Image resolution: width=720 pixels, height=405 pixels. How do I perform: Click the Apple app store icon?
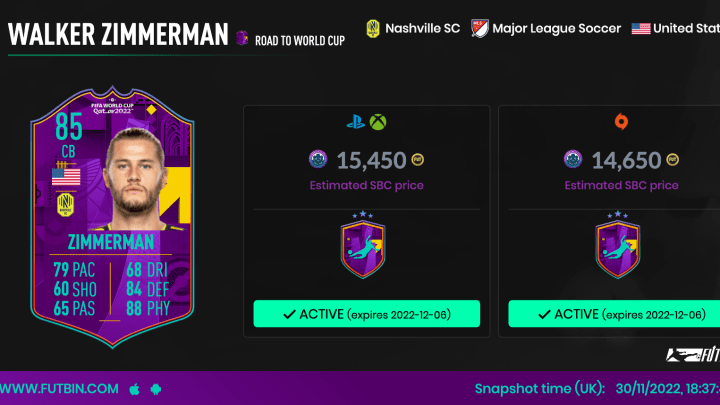[x=134, y=389]
